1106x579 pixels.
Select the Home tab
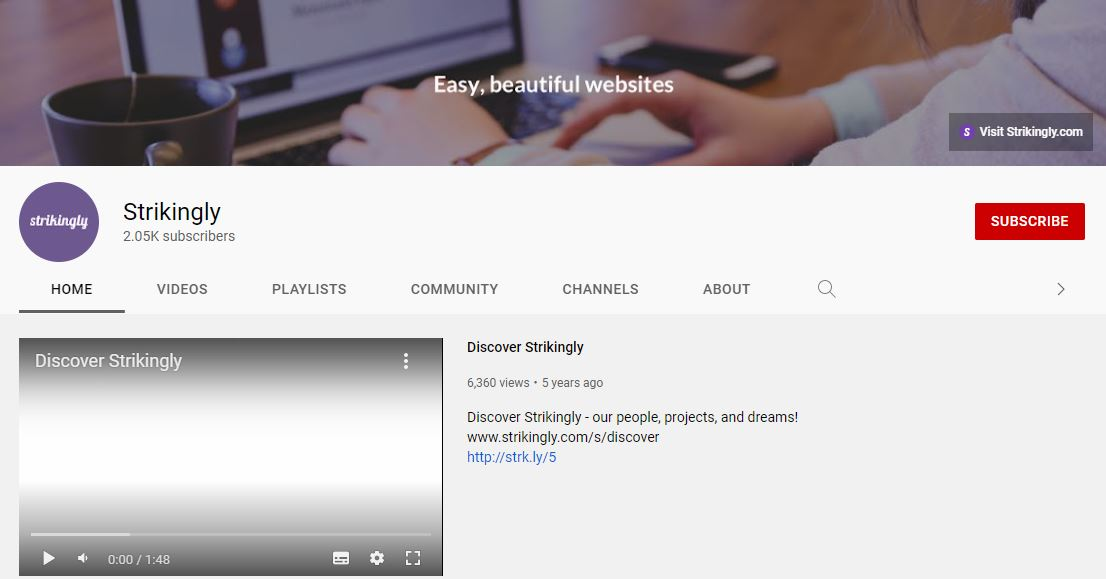click(x=72, y=289)
